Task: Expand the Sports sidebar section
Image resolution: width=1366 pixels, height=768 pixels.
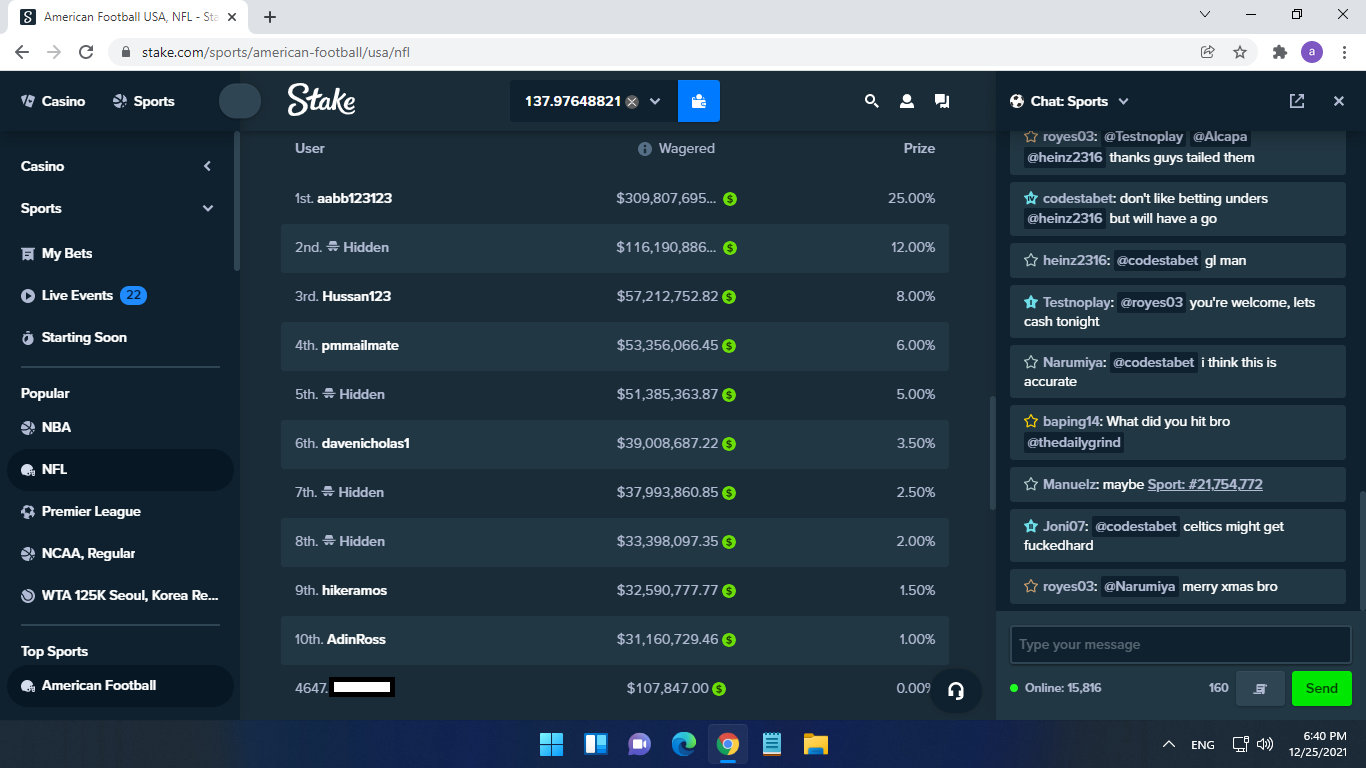Action: click(208, 208)
